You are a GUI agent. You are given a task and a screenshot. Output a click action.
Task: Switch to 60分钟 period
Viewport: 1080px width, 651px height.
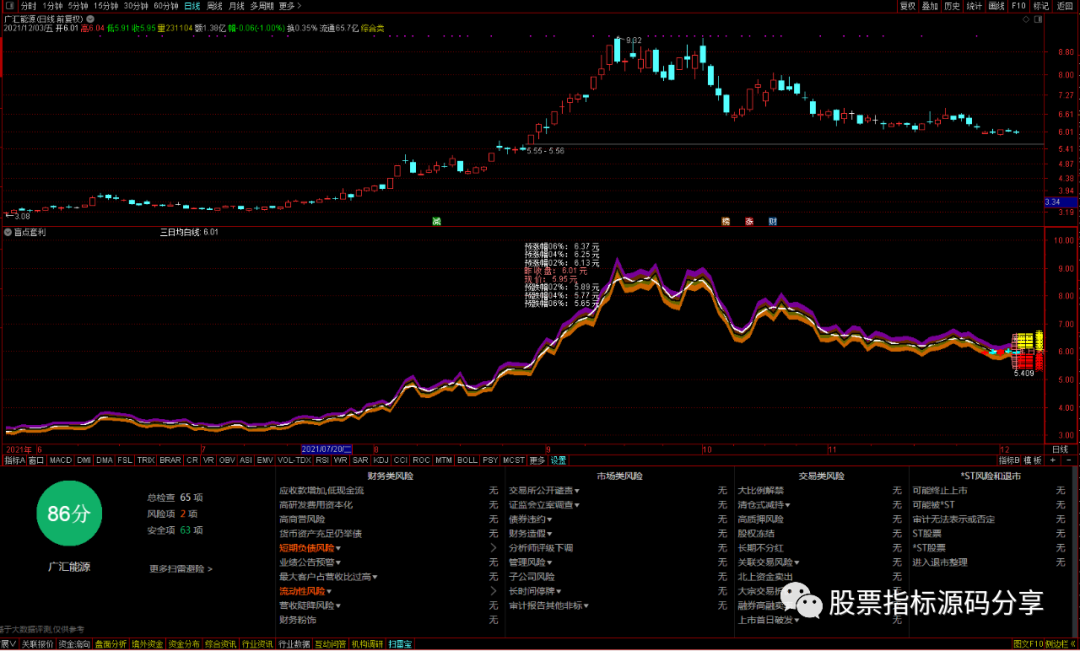[x=166, y=6]
